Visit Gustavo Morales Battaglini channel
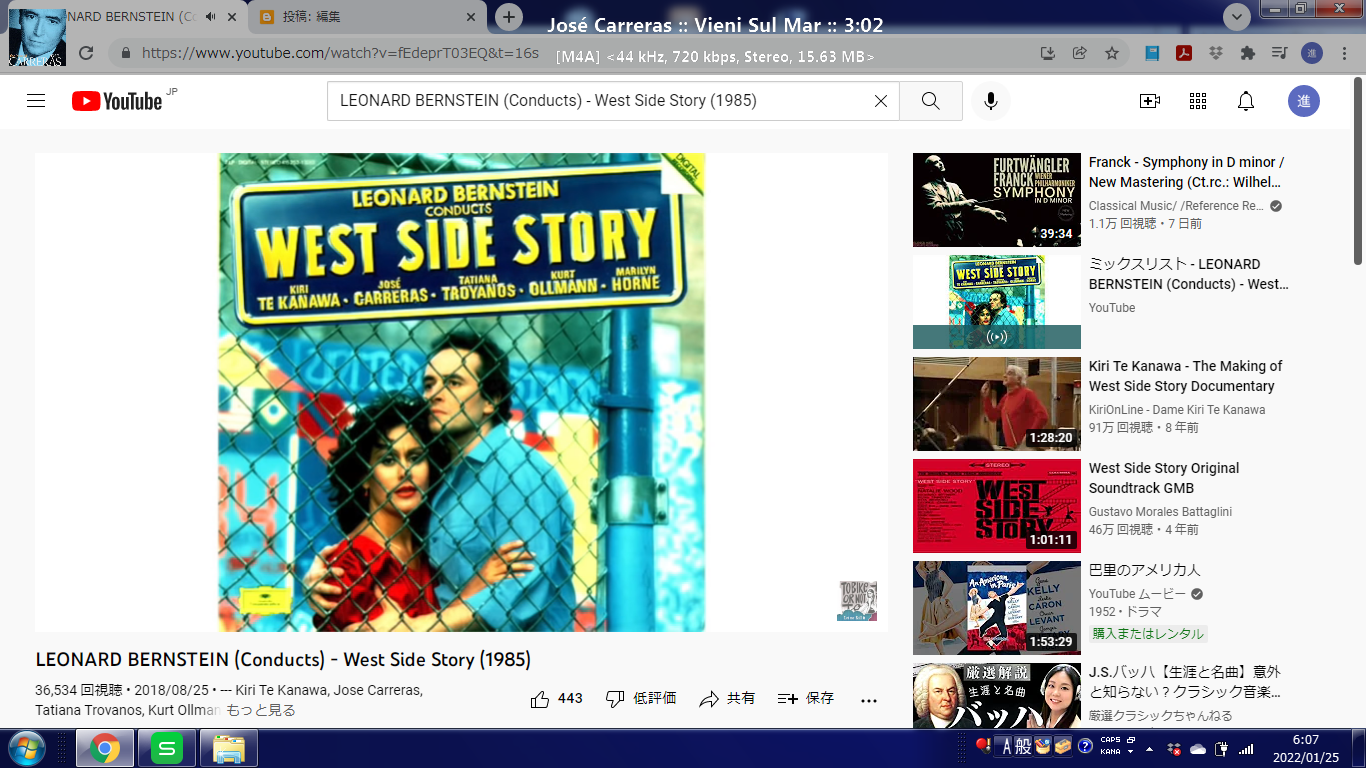The image size is (1366, 768). pos(1160,512)
